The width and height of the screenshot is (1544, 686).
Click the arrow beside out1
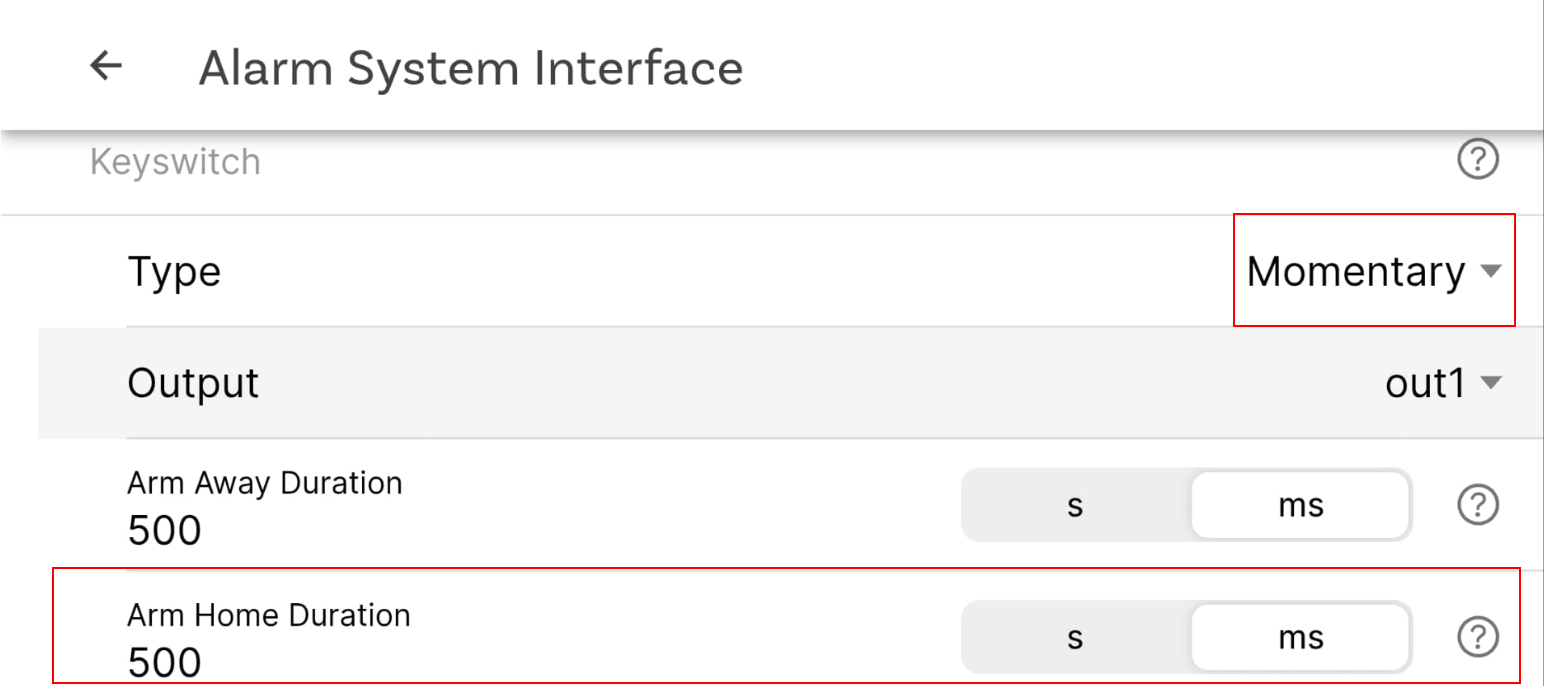click(1490, 383)
